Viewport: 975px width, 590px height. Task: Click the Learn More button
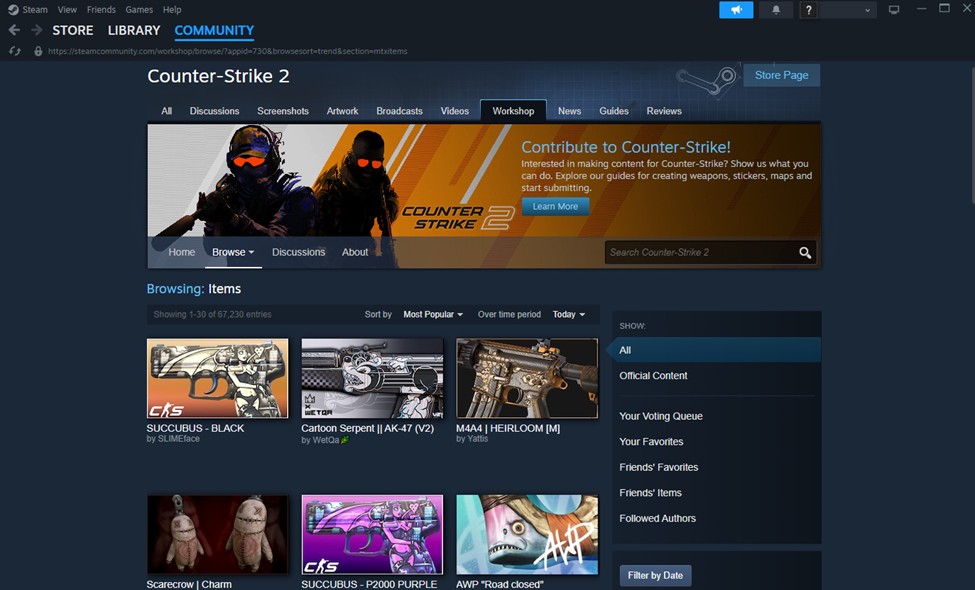[x=555, y=206]
